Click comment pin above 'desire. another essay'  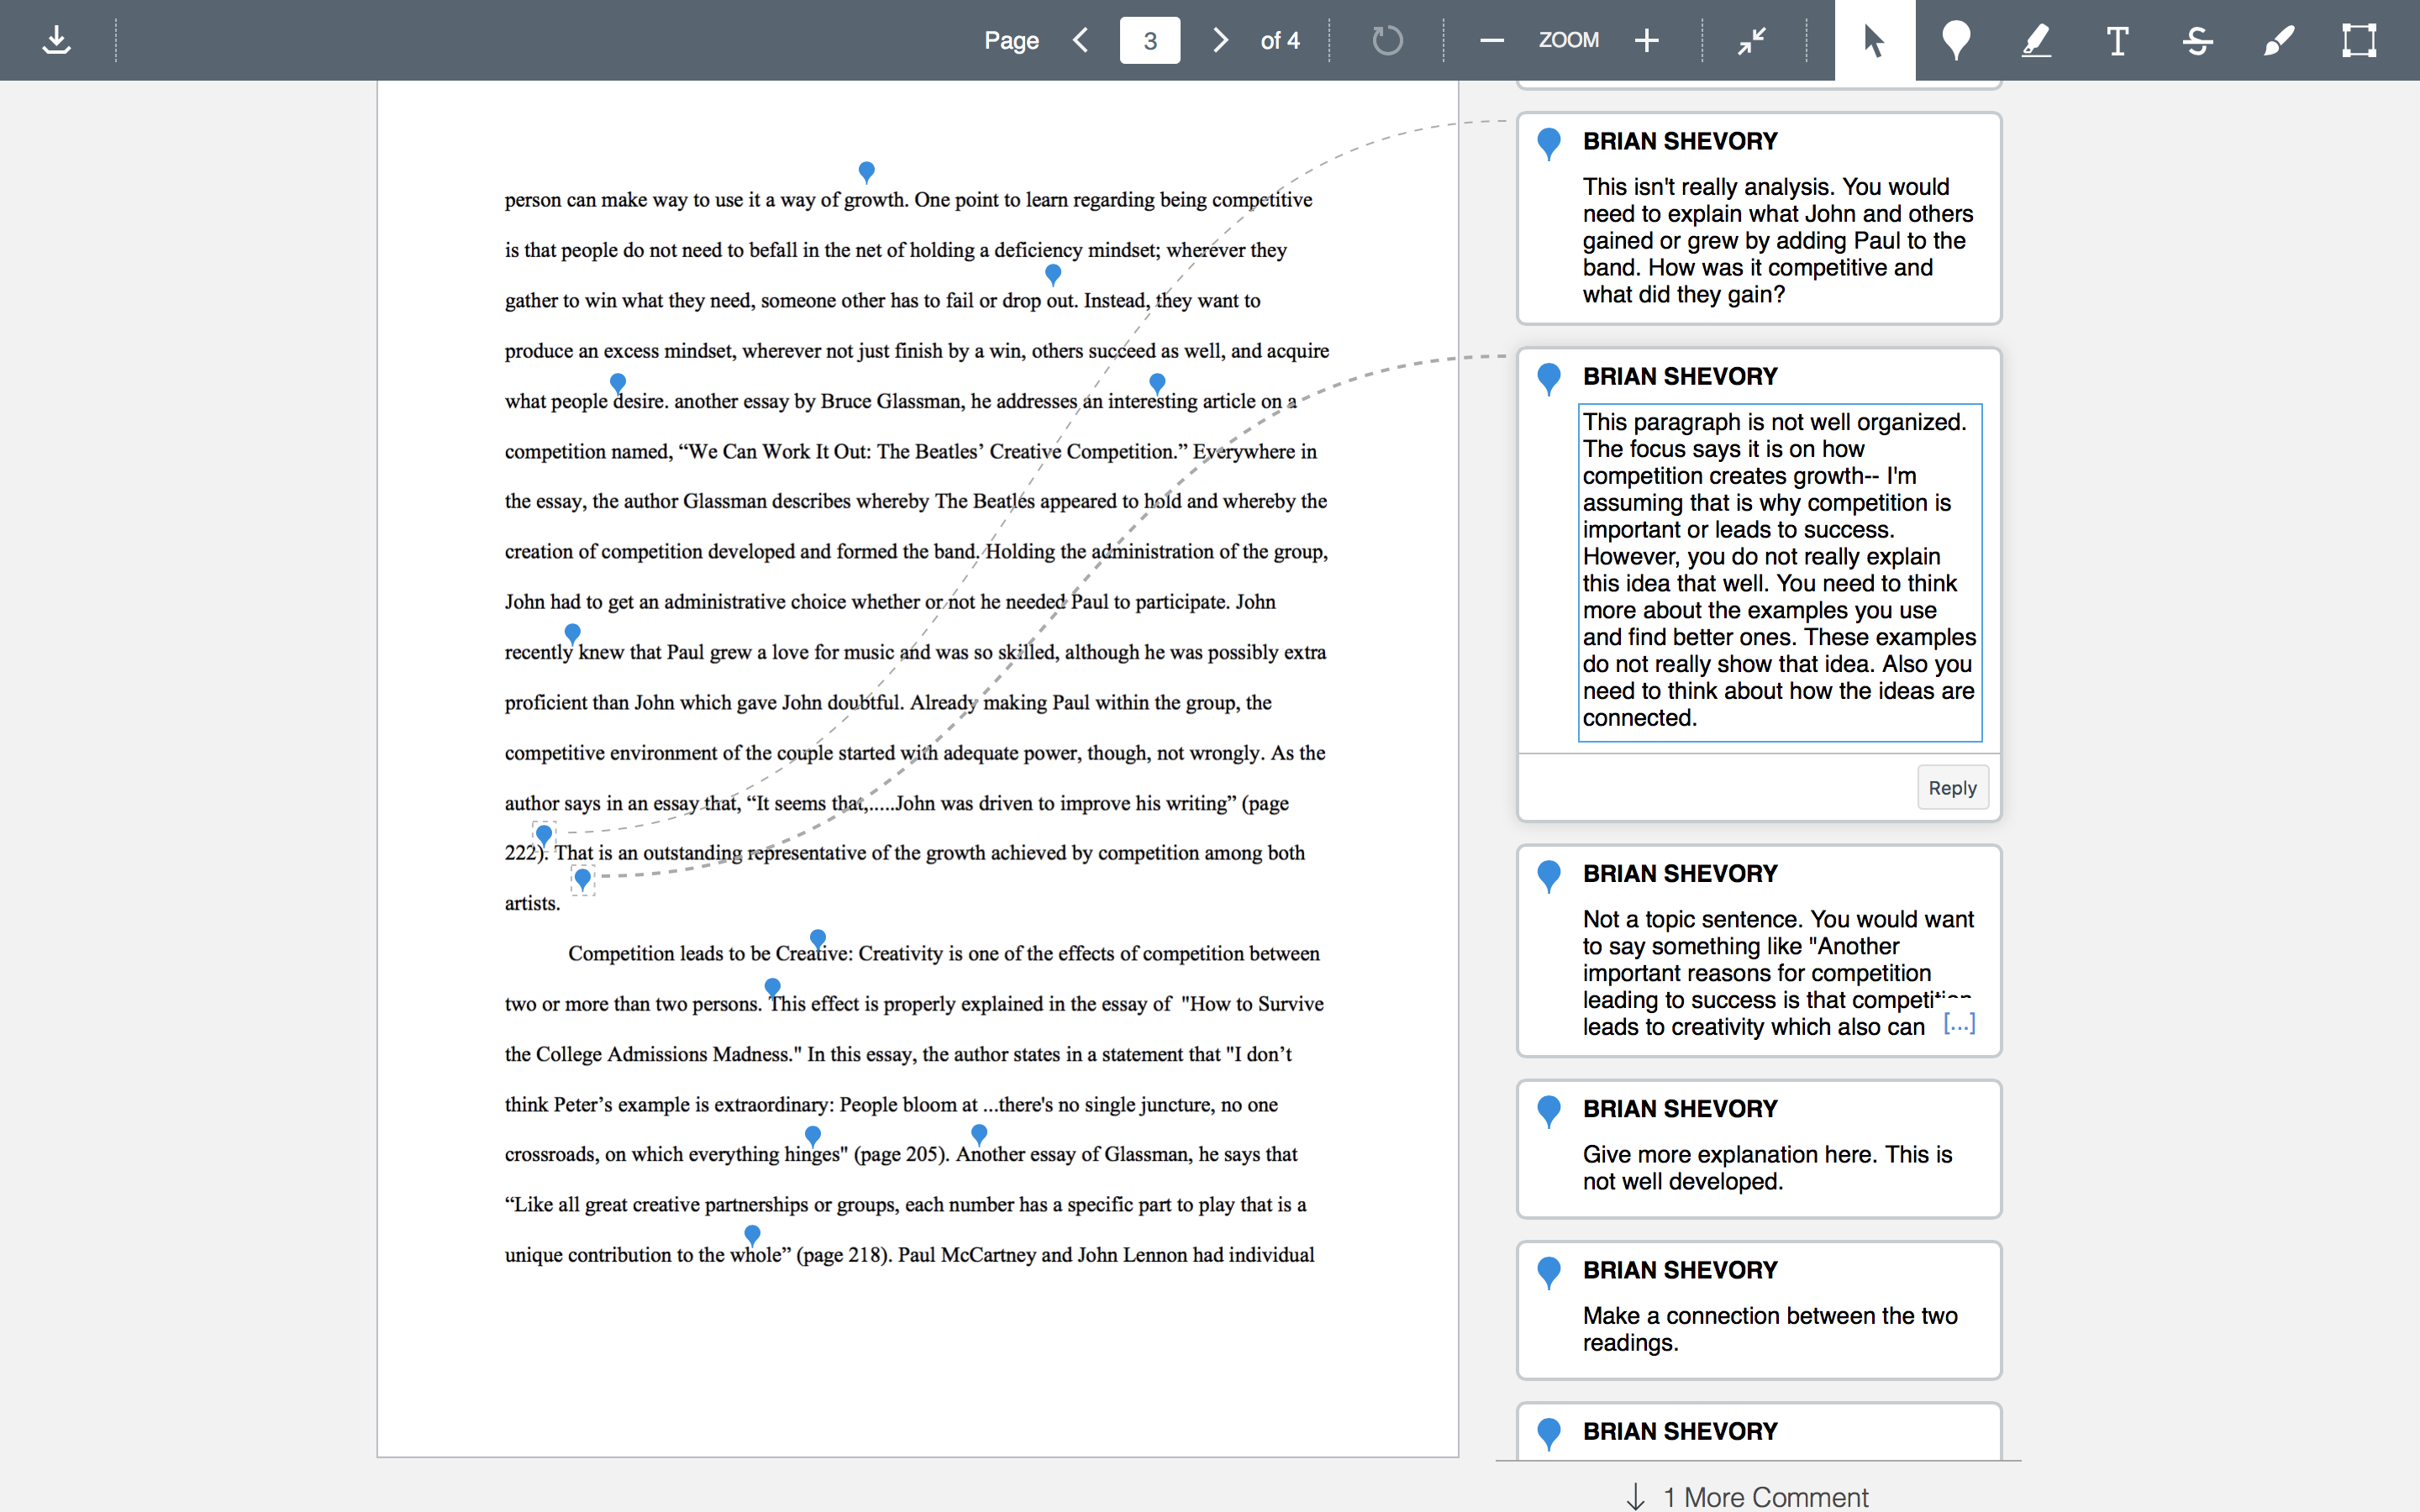click(618, 383)
